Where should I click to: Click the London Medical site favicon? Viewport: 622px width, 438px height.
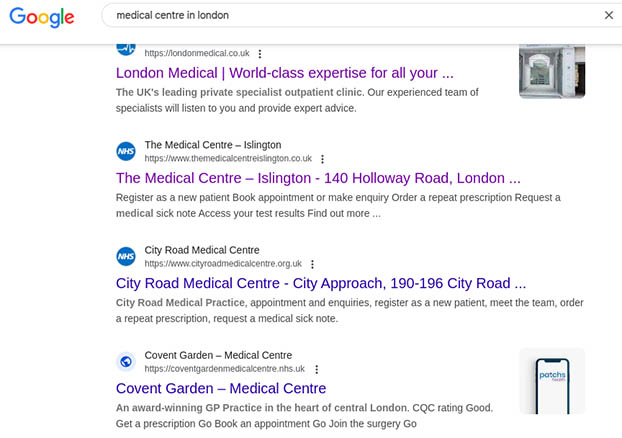coord(126,47)
